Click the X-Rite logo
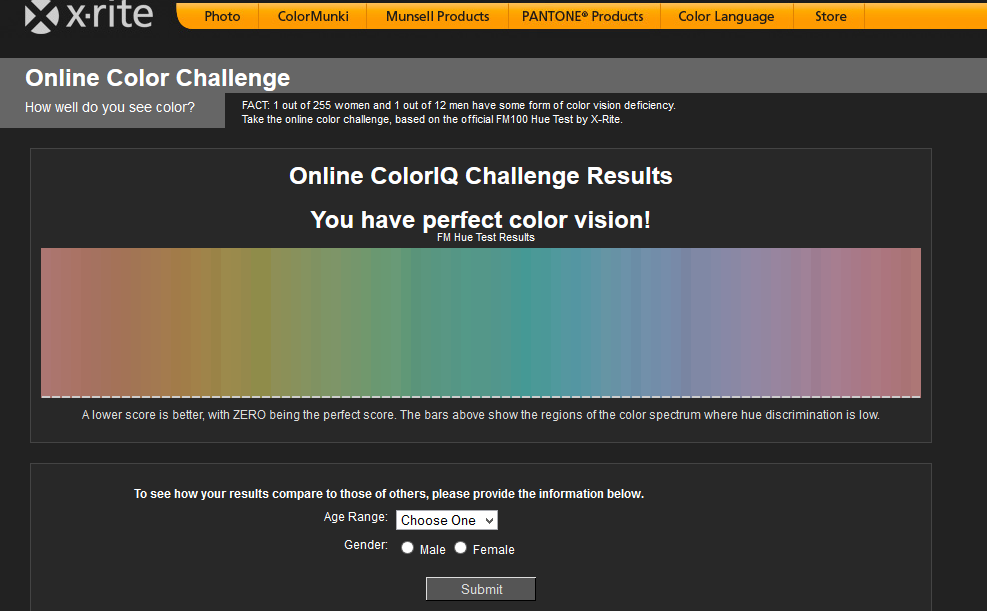Screen dimensions: 987x611 (89, 16)
